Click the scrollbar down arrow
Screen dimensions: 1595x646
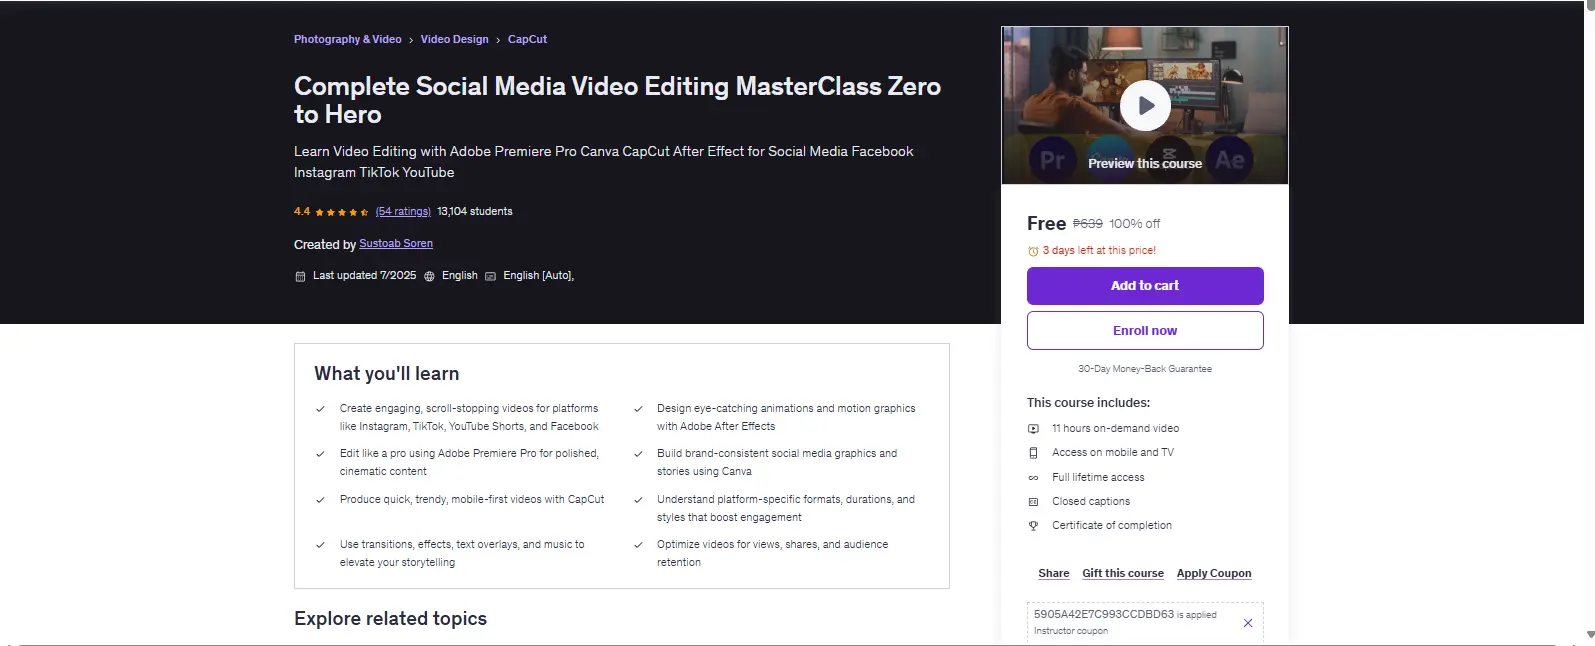[x=1590, y=634]
